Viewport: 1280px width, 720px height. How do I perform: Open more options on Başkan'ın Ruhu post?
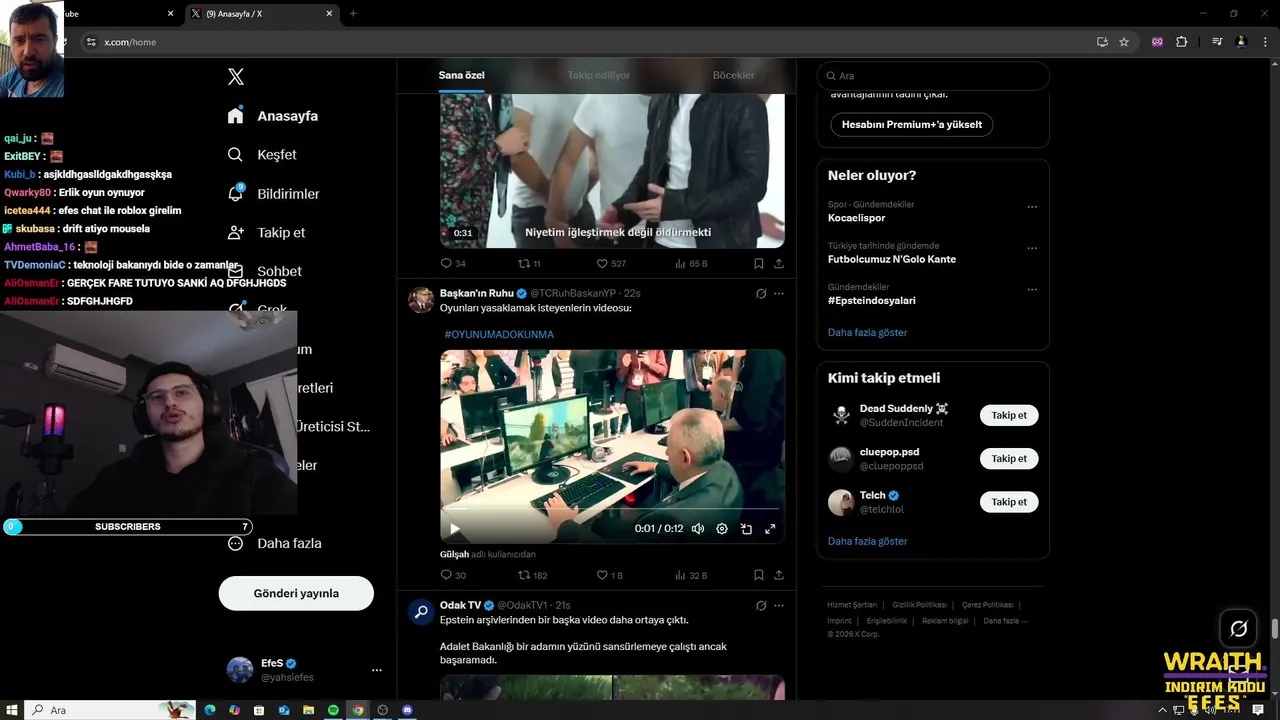pos(779,294)
